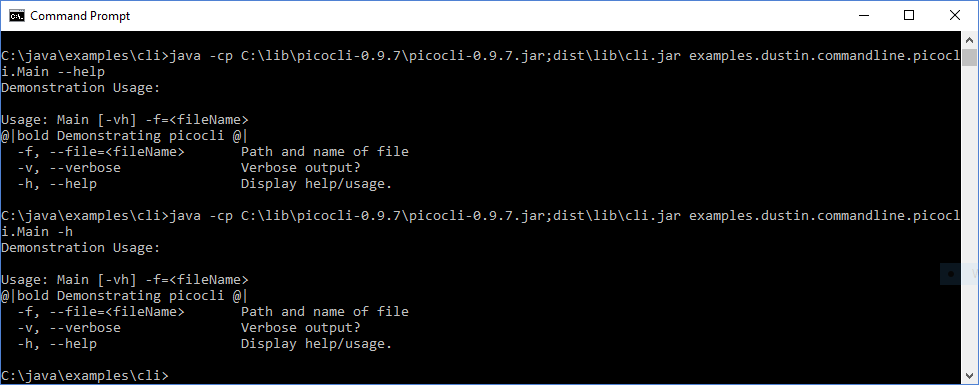979x385 pixels.
Task: Click "-f, --file=<fileName>" in the first help output
Action: pyautogui.click(x=101, y=152)
